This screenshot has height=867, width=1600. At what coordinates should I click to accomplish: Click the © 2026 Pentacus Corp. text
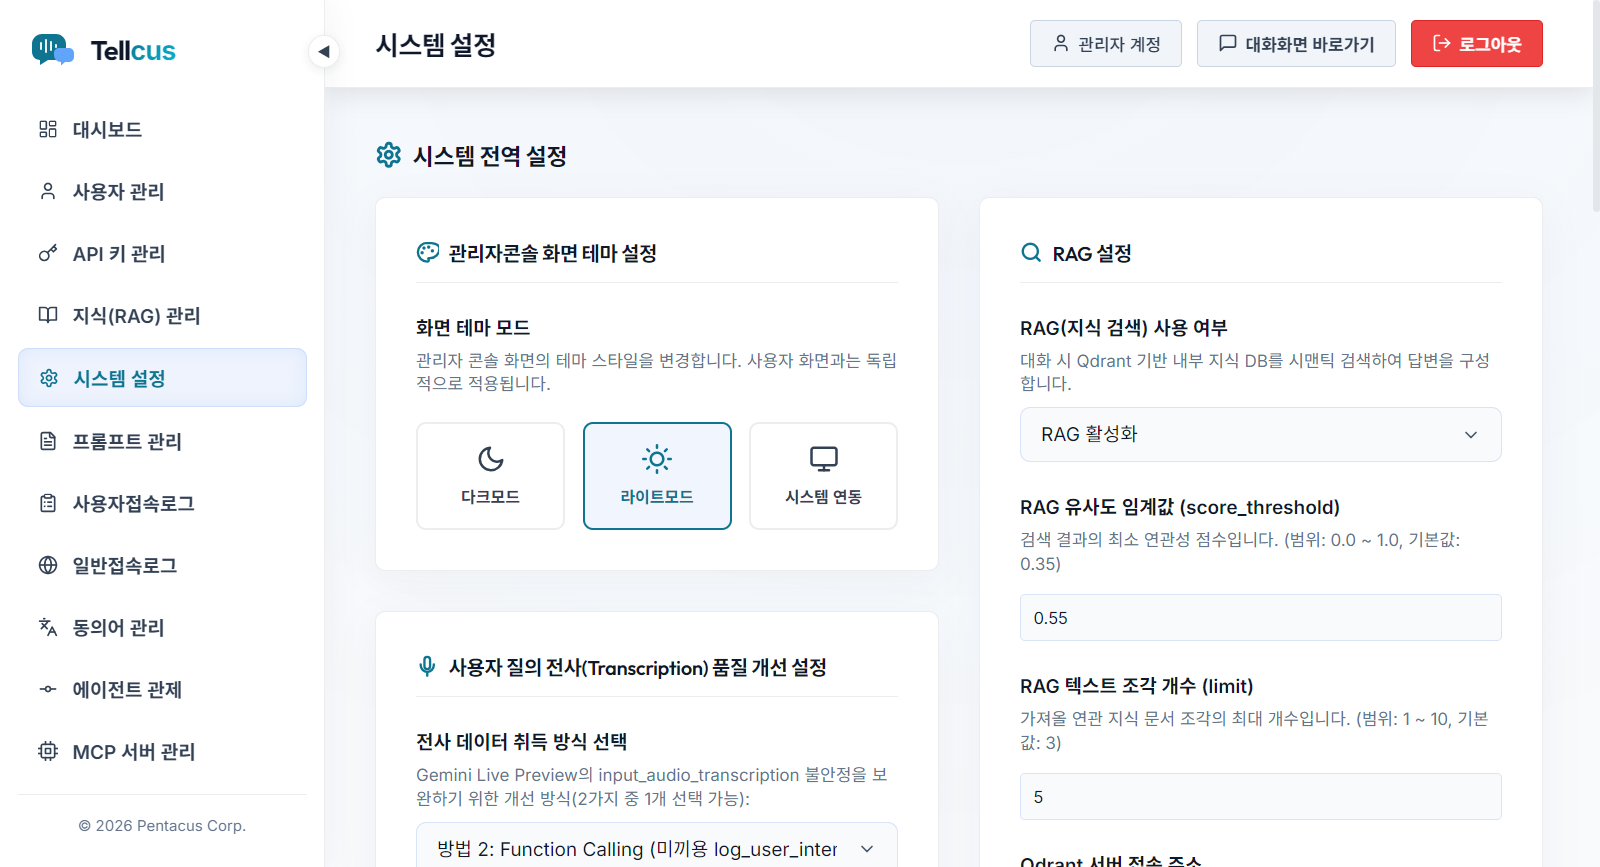[x=162, y=826]
